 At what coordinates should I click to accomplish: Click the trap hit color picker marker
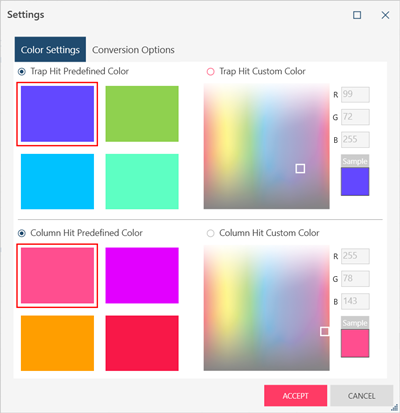click(x=300, y=168)
